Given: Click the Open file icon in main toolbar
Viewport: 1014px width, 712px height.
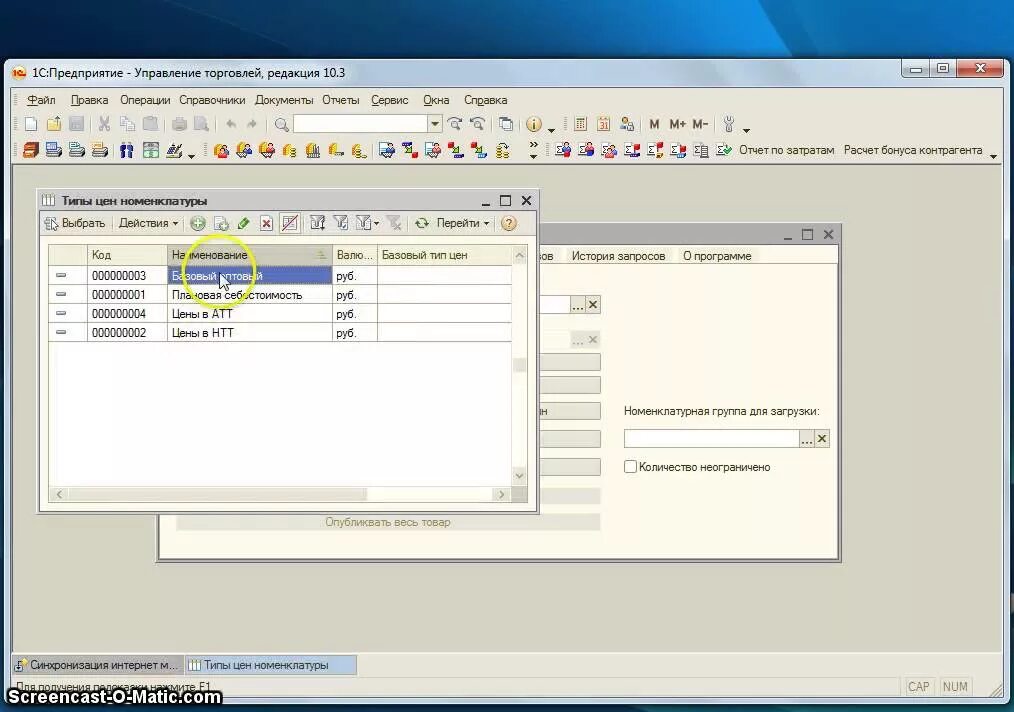Looking at the screenshot, I should 54,124.
